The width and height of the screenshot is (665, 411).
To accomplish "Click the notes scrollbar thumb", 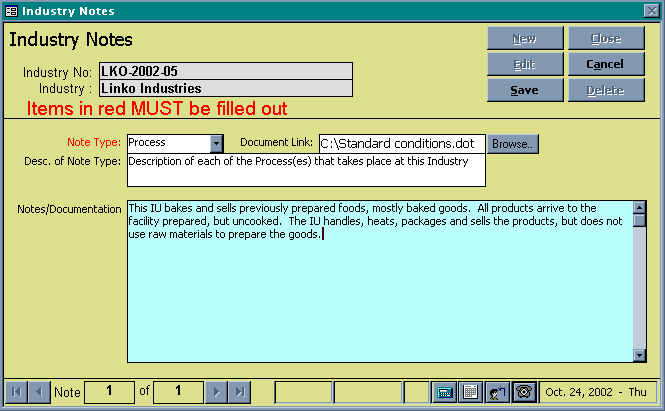I will click(639, 221).
